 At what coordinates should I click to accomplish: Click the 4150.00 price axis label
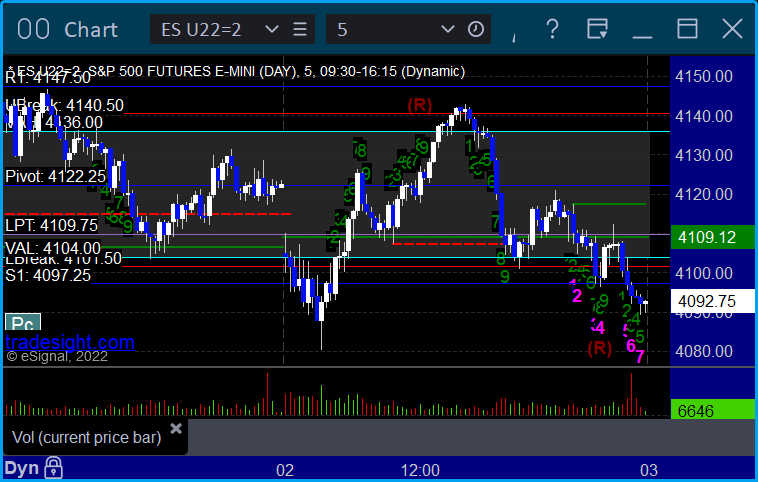point(703,76)
